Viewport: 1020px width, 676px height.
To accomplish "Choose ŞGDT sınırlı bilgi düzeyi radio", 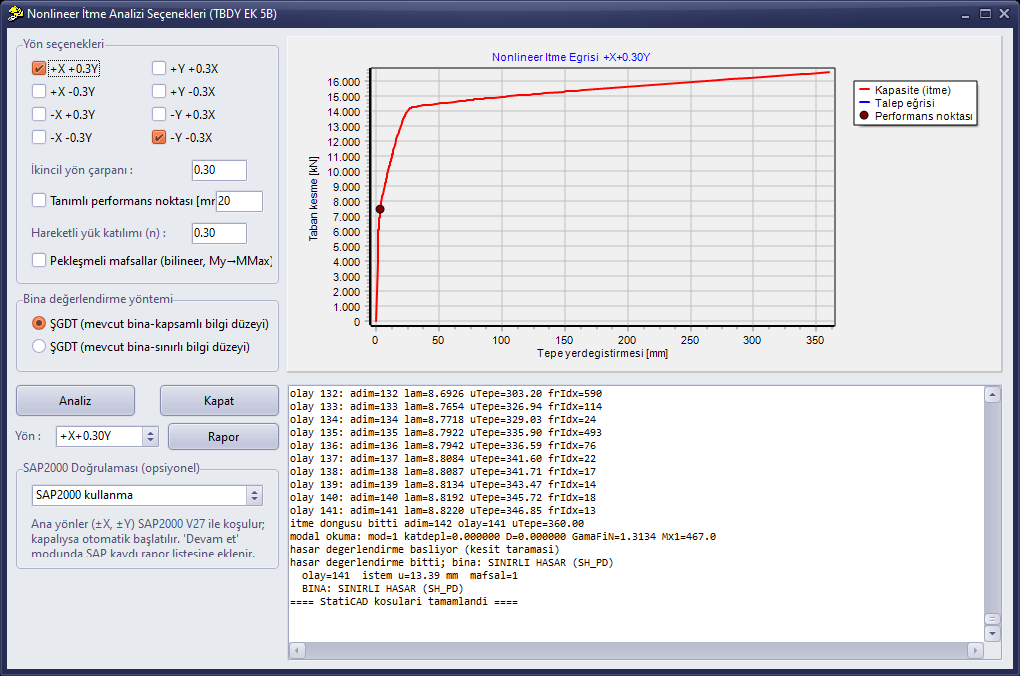I will pyautogui.click(x=39, y=346).
